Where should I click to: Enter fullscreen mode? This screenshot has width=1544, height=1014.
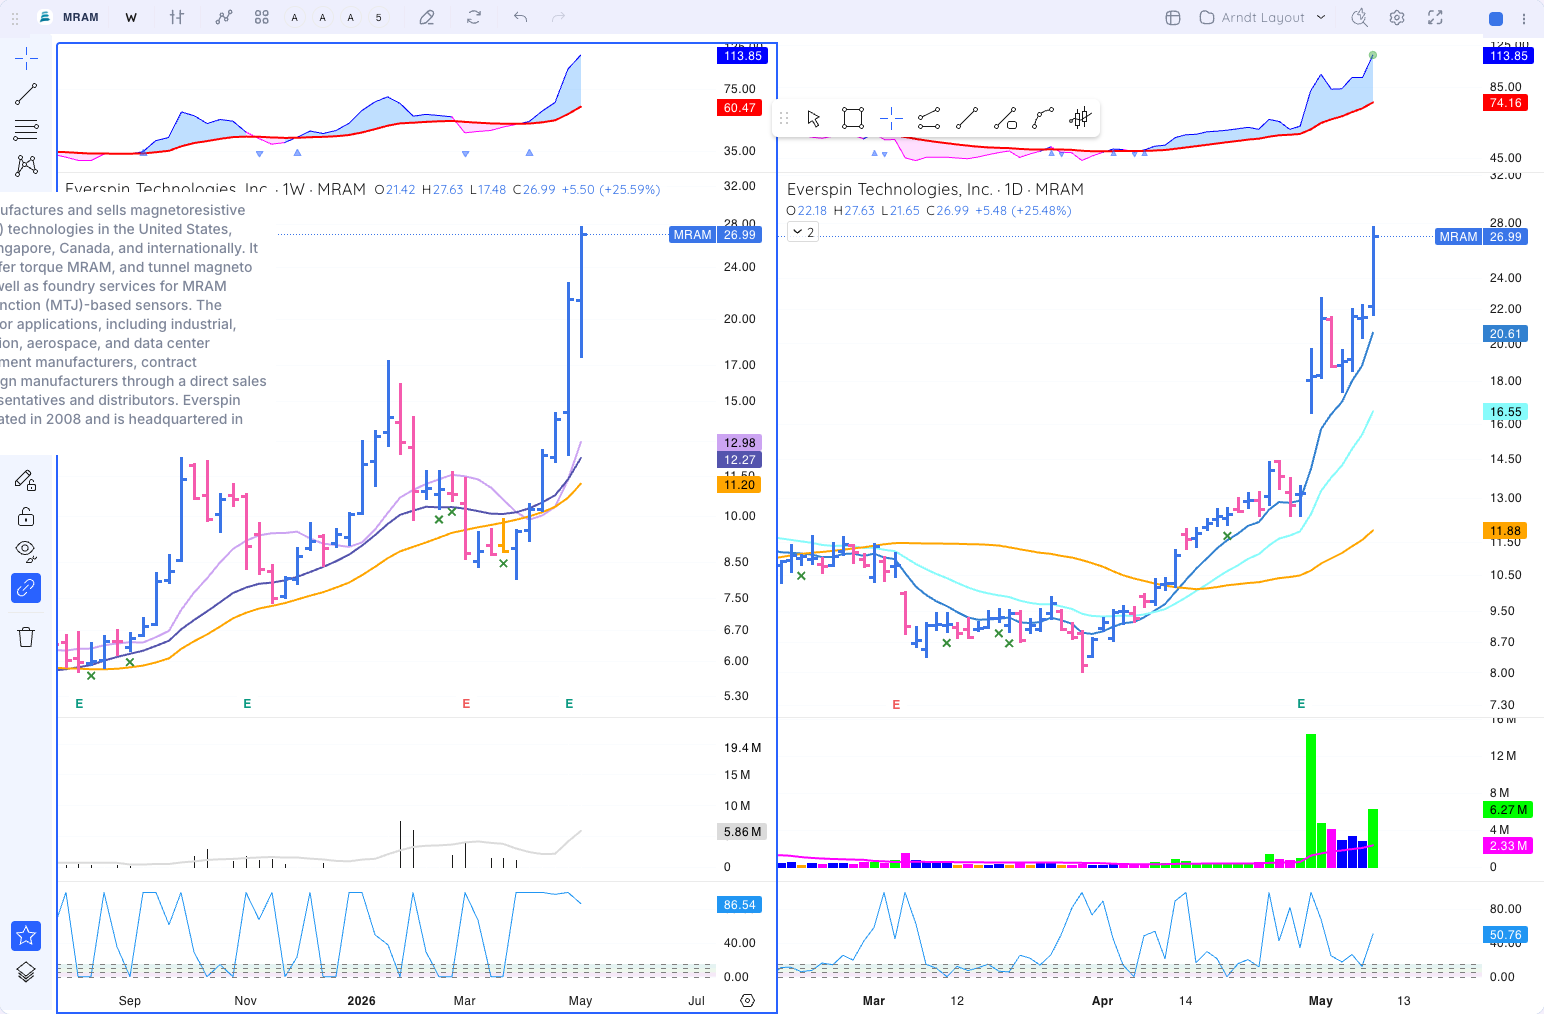(x=1435, y=17)
